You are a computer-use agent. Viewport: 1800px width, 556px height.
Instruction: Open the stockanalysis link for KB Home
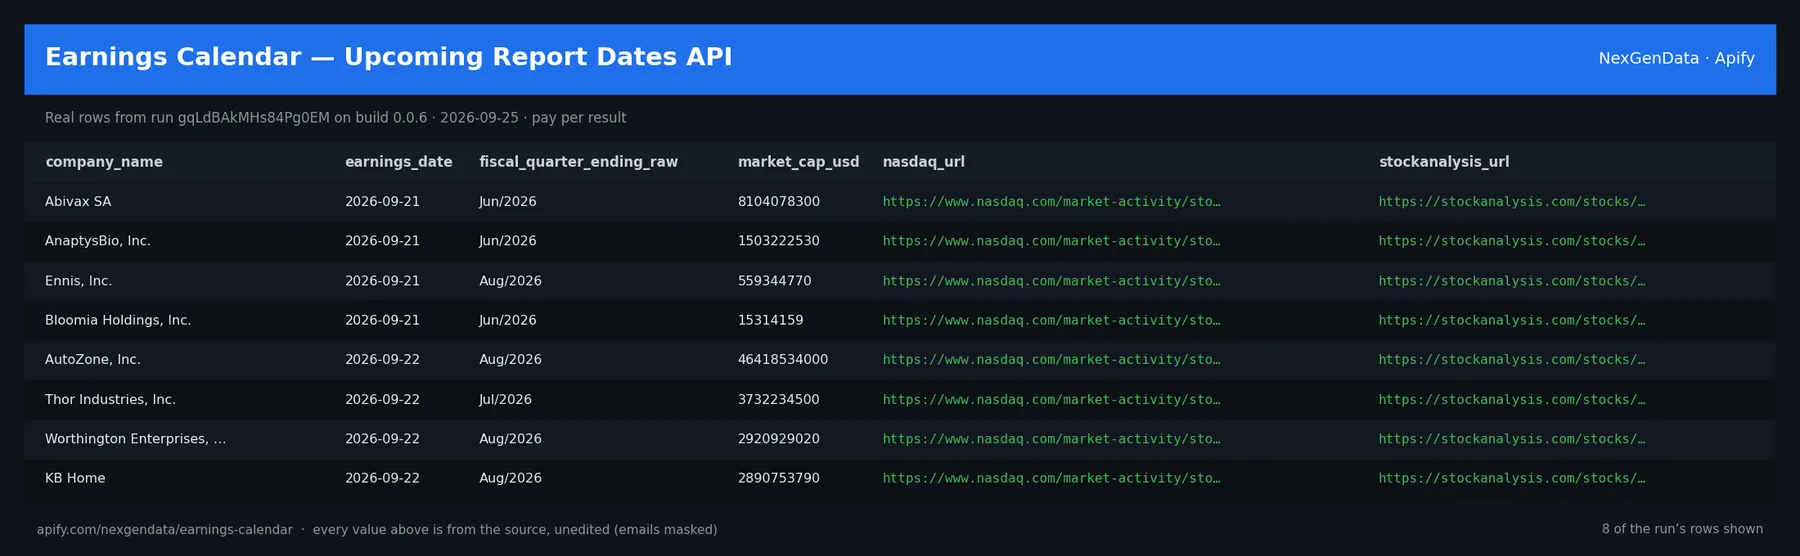coord(1512,478)
